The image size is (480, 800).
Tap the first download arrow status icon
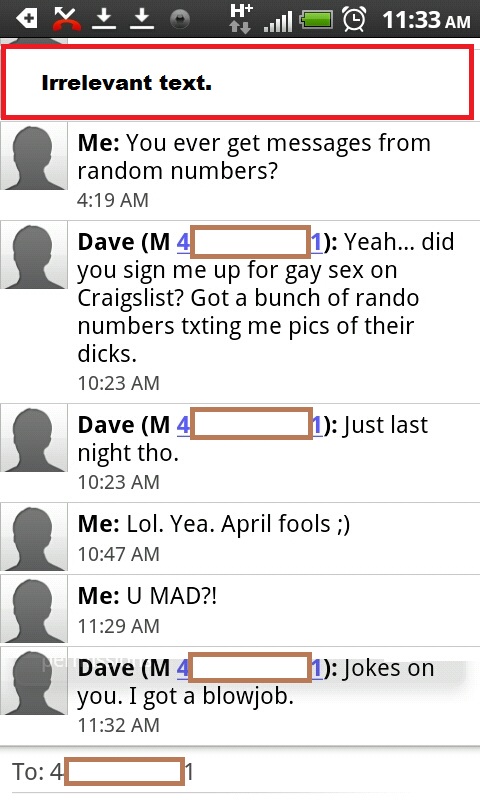point(104,19)
